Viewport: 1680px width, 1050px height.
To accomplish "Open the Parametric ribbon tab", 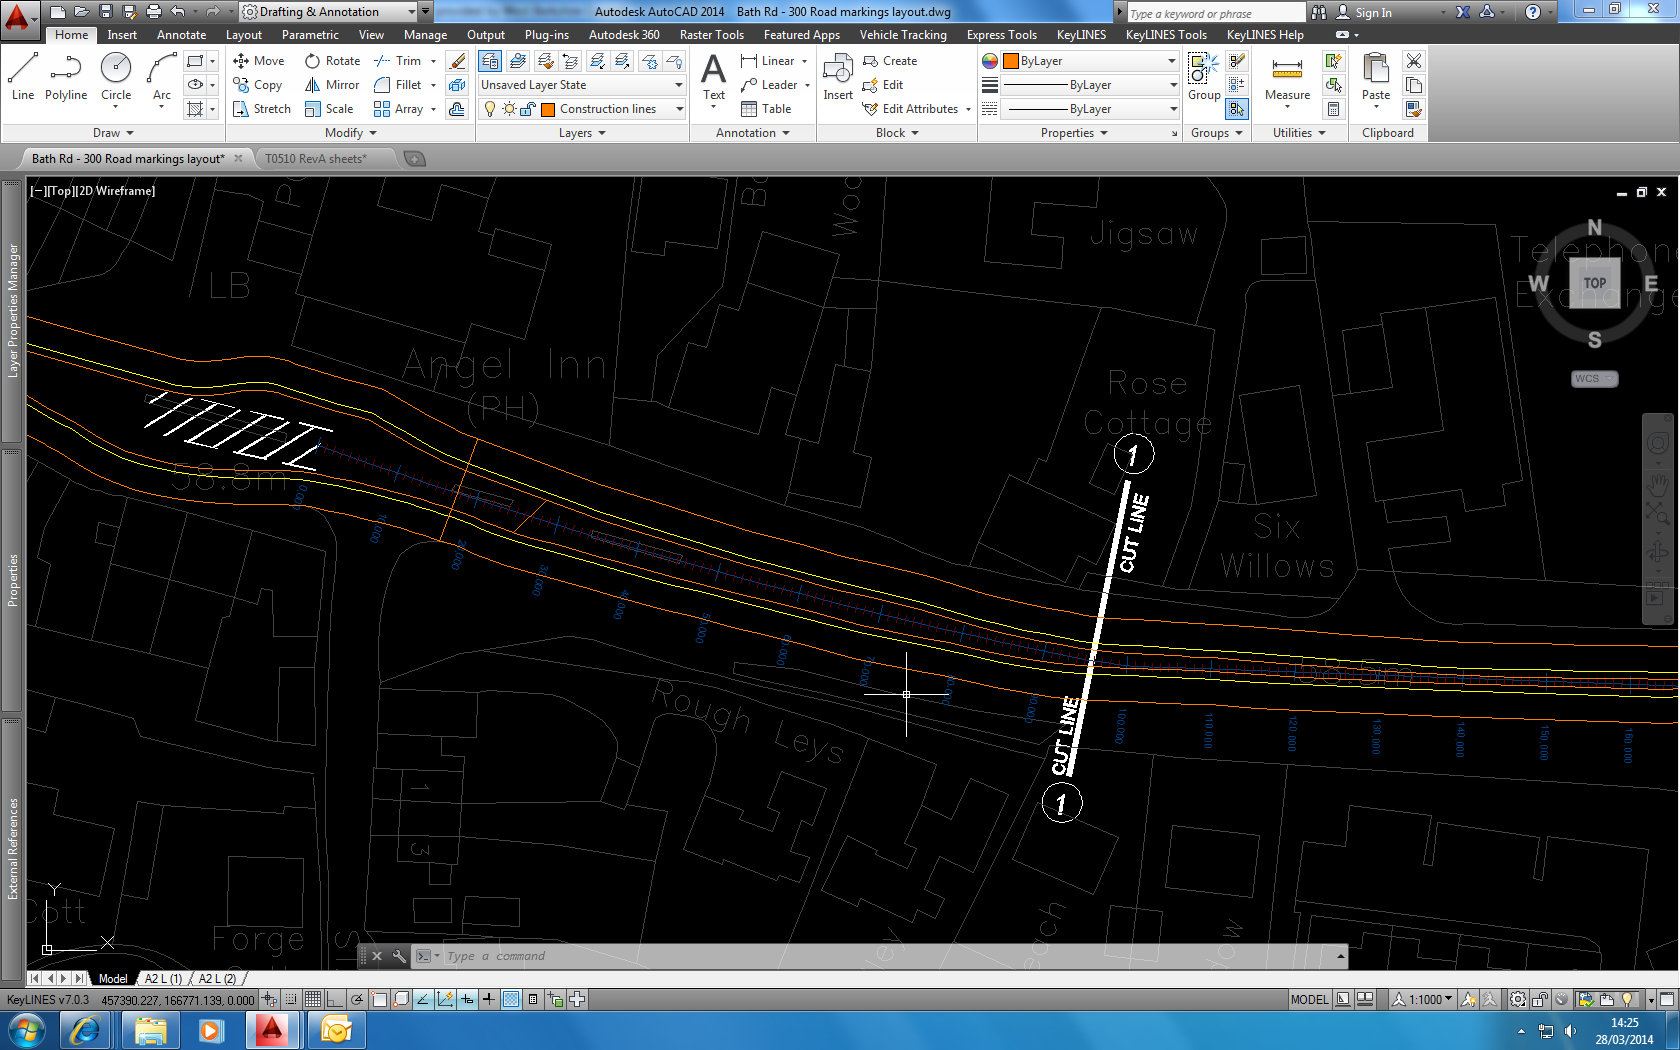I will pos(310,35).
